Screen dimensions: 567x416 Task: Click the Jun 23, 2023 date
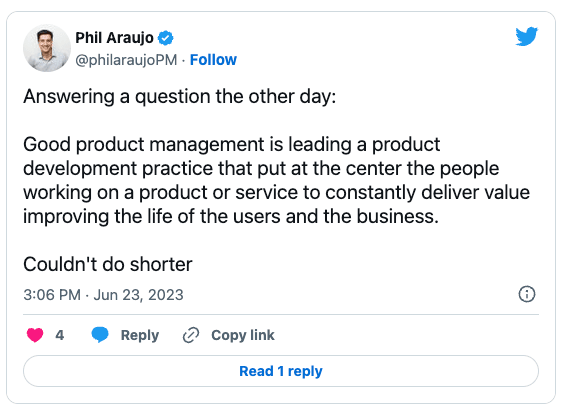point(138,295)
